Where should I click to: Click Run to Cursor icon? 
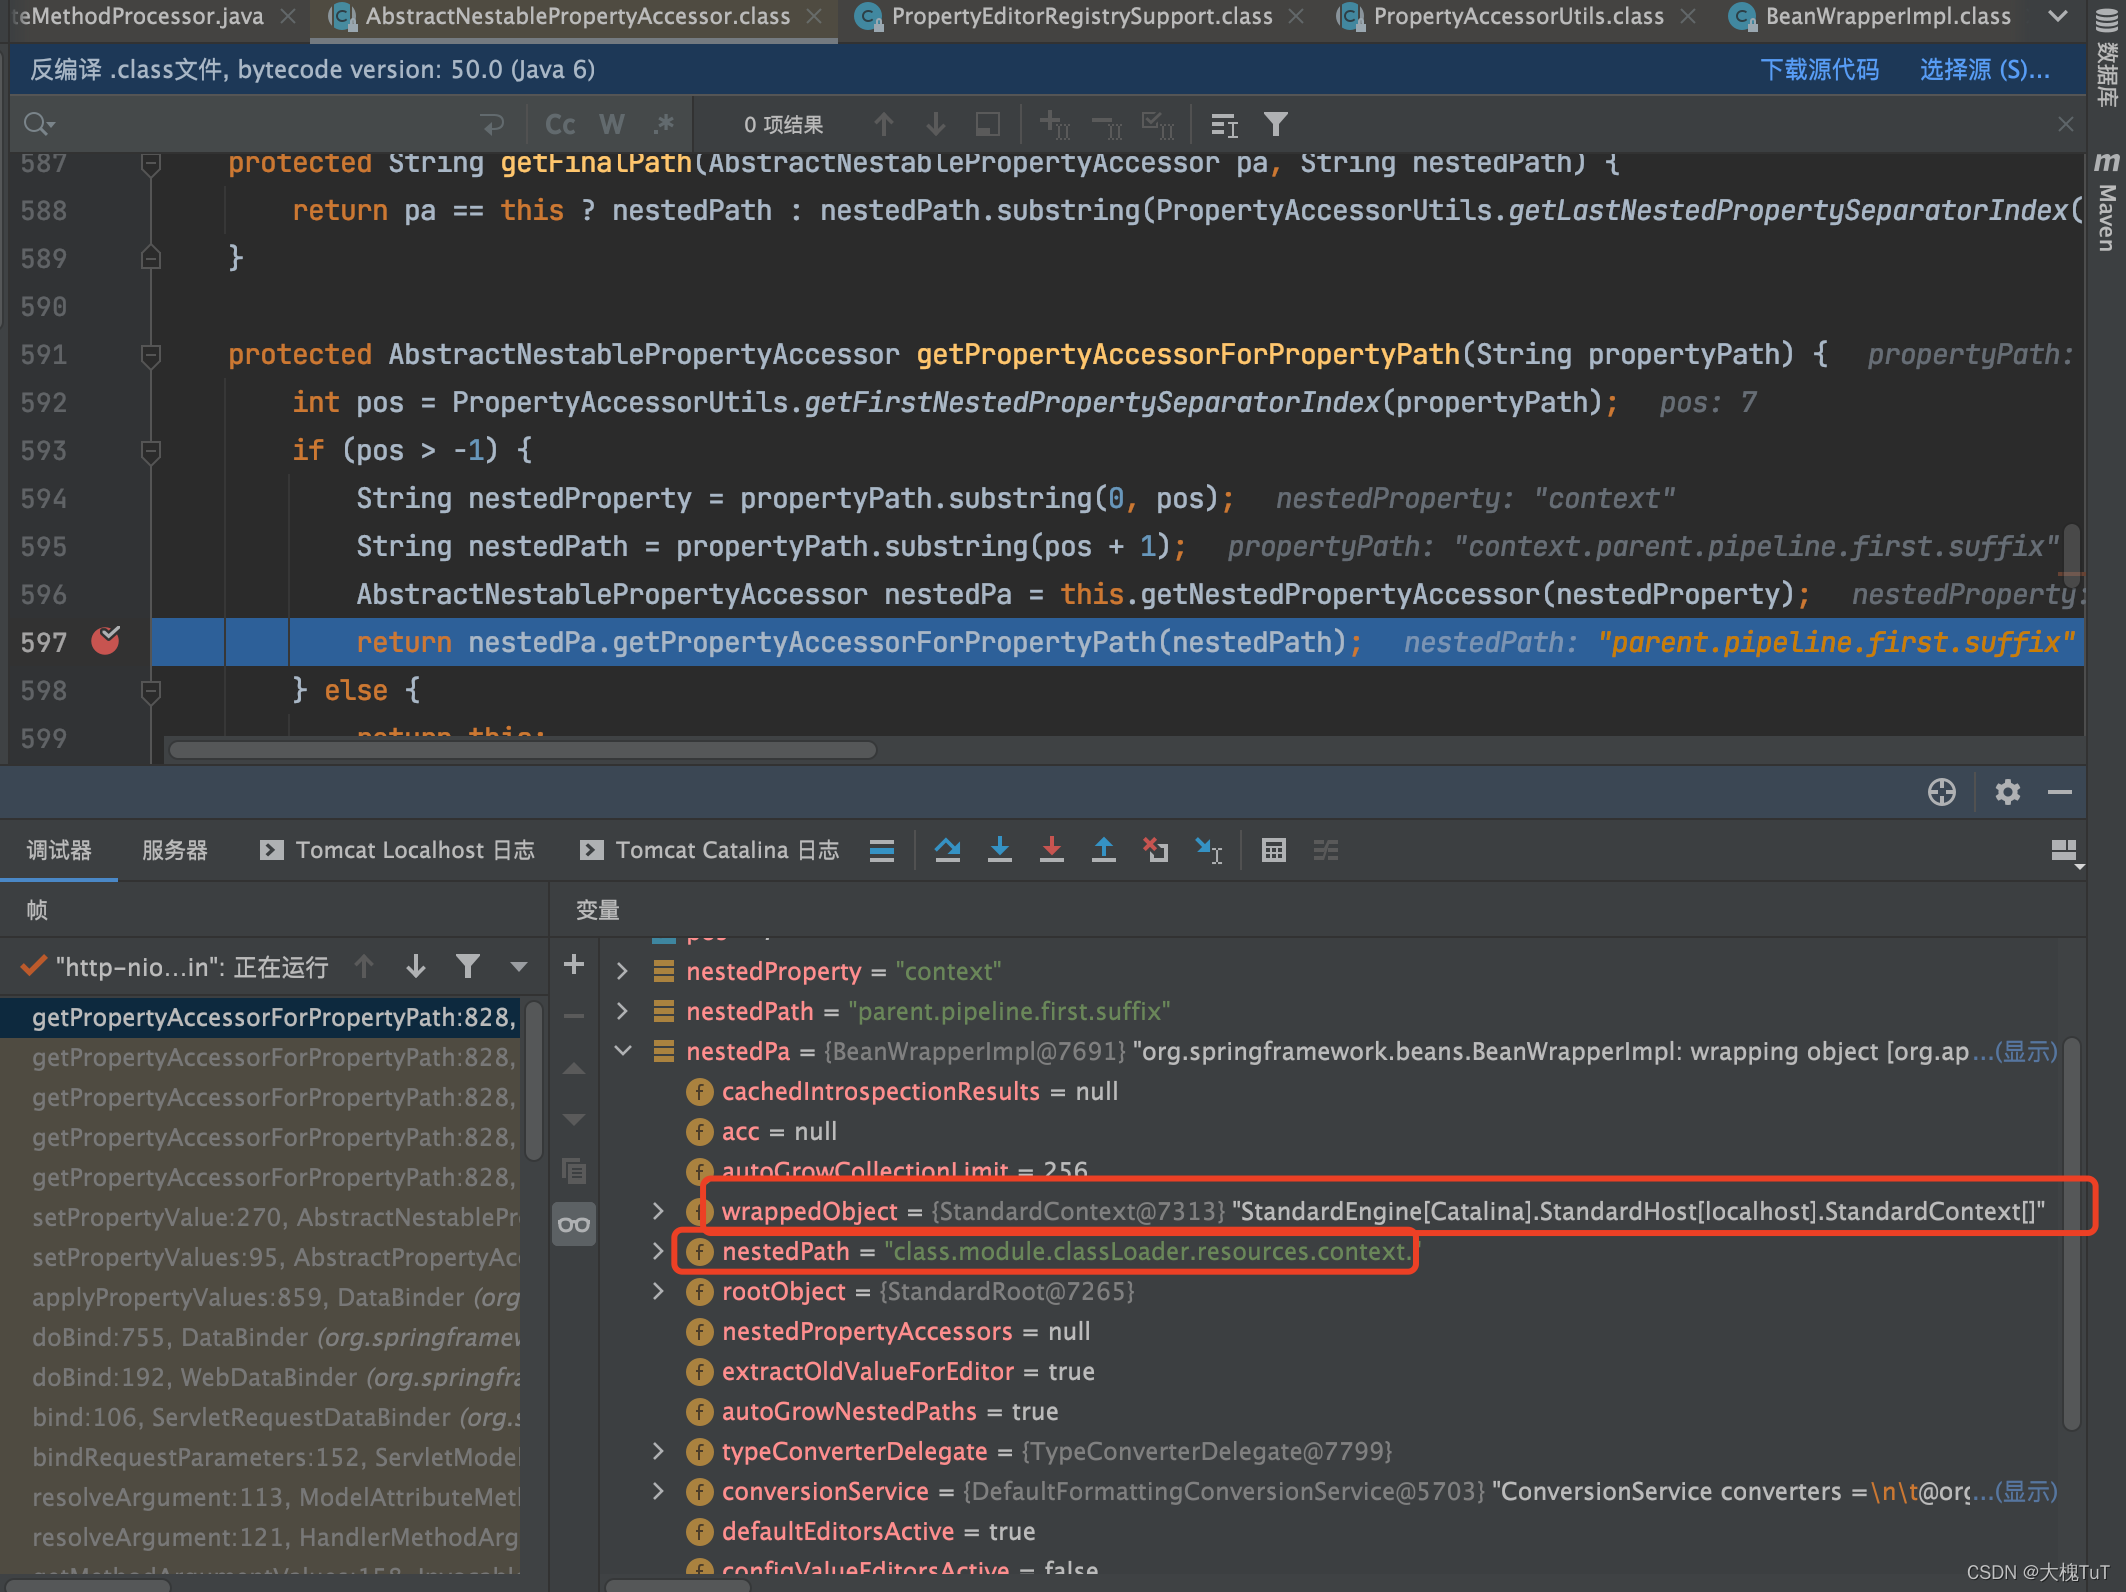tap(1208, 850)
